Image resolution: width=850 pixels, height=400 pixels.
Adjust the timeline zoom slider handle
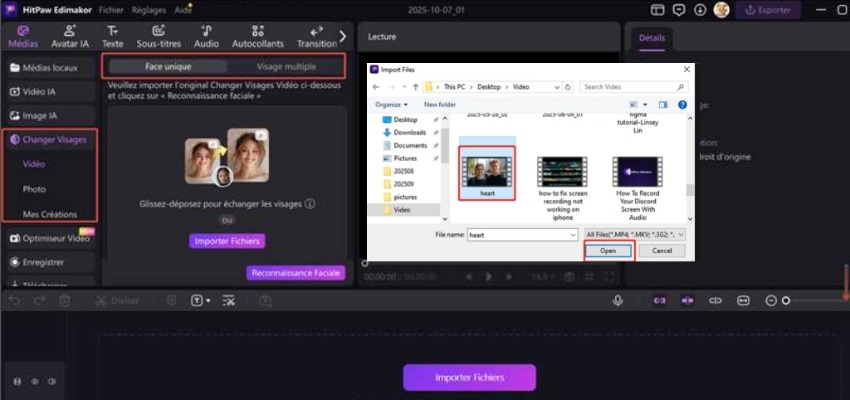(786, 300)
